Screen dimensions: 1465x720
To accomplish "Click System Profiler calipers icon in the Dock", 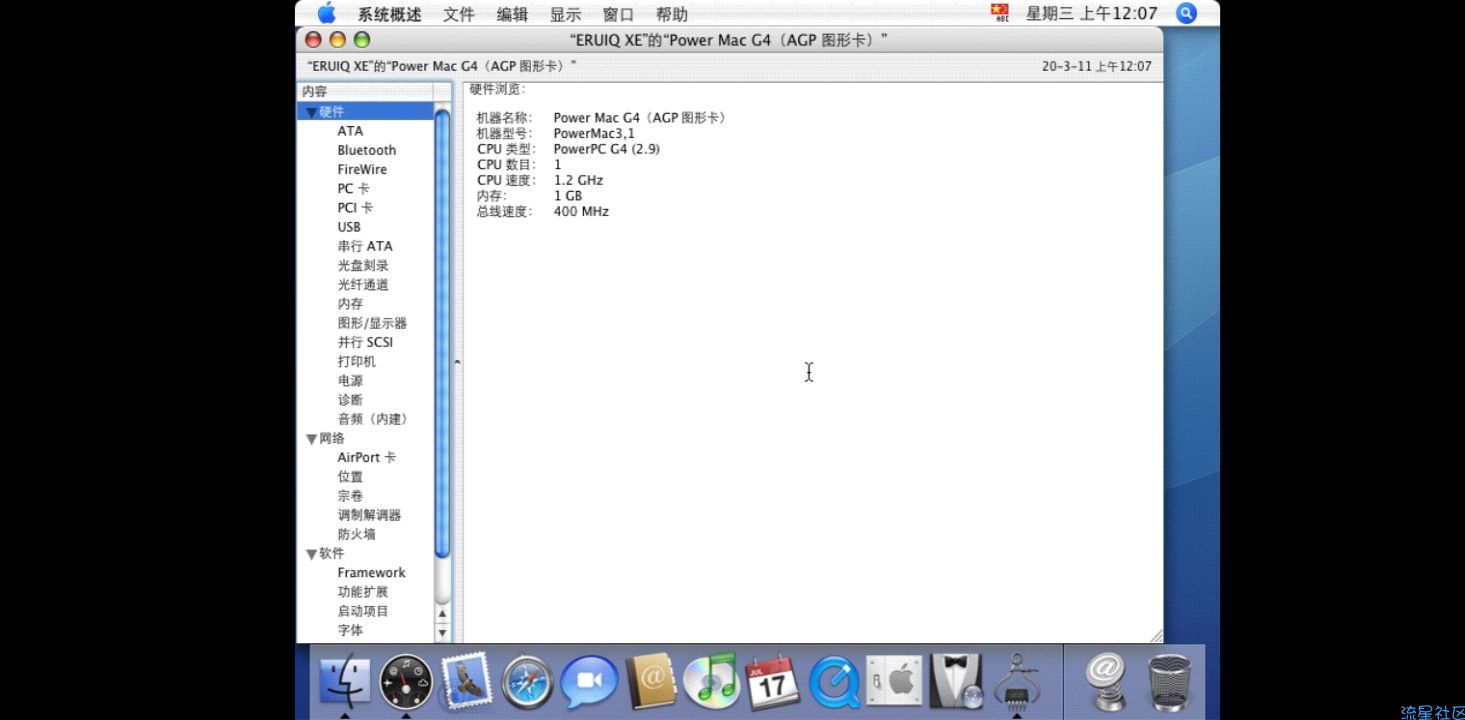I will 1016,681.
